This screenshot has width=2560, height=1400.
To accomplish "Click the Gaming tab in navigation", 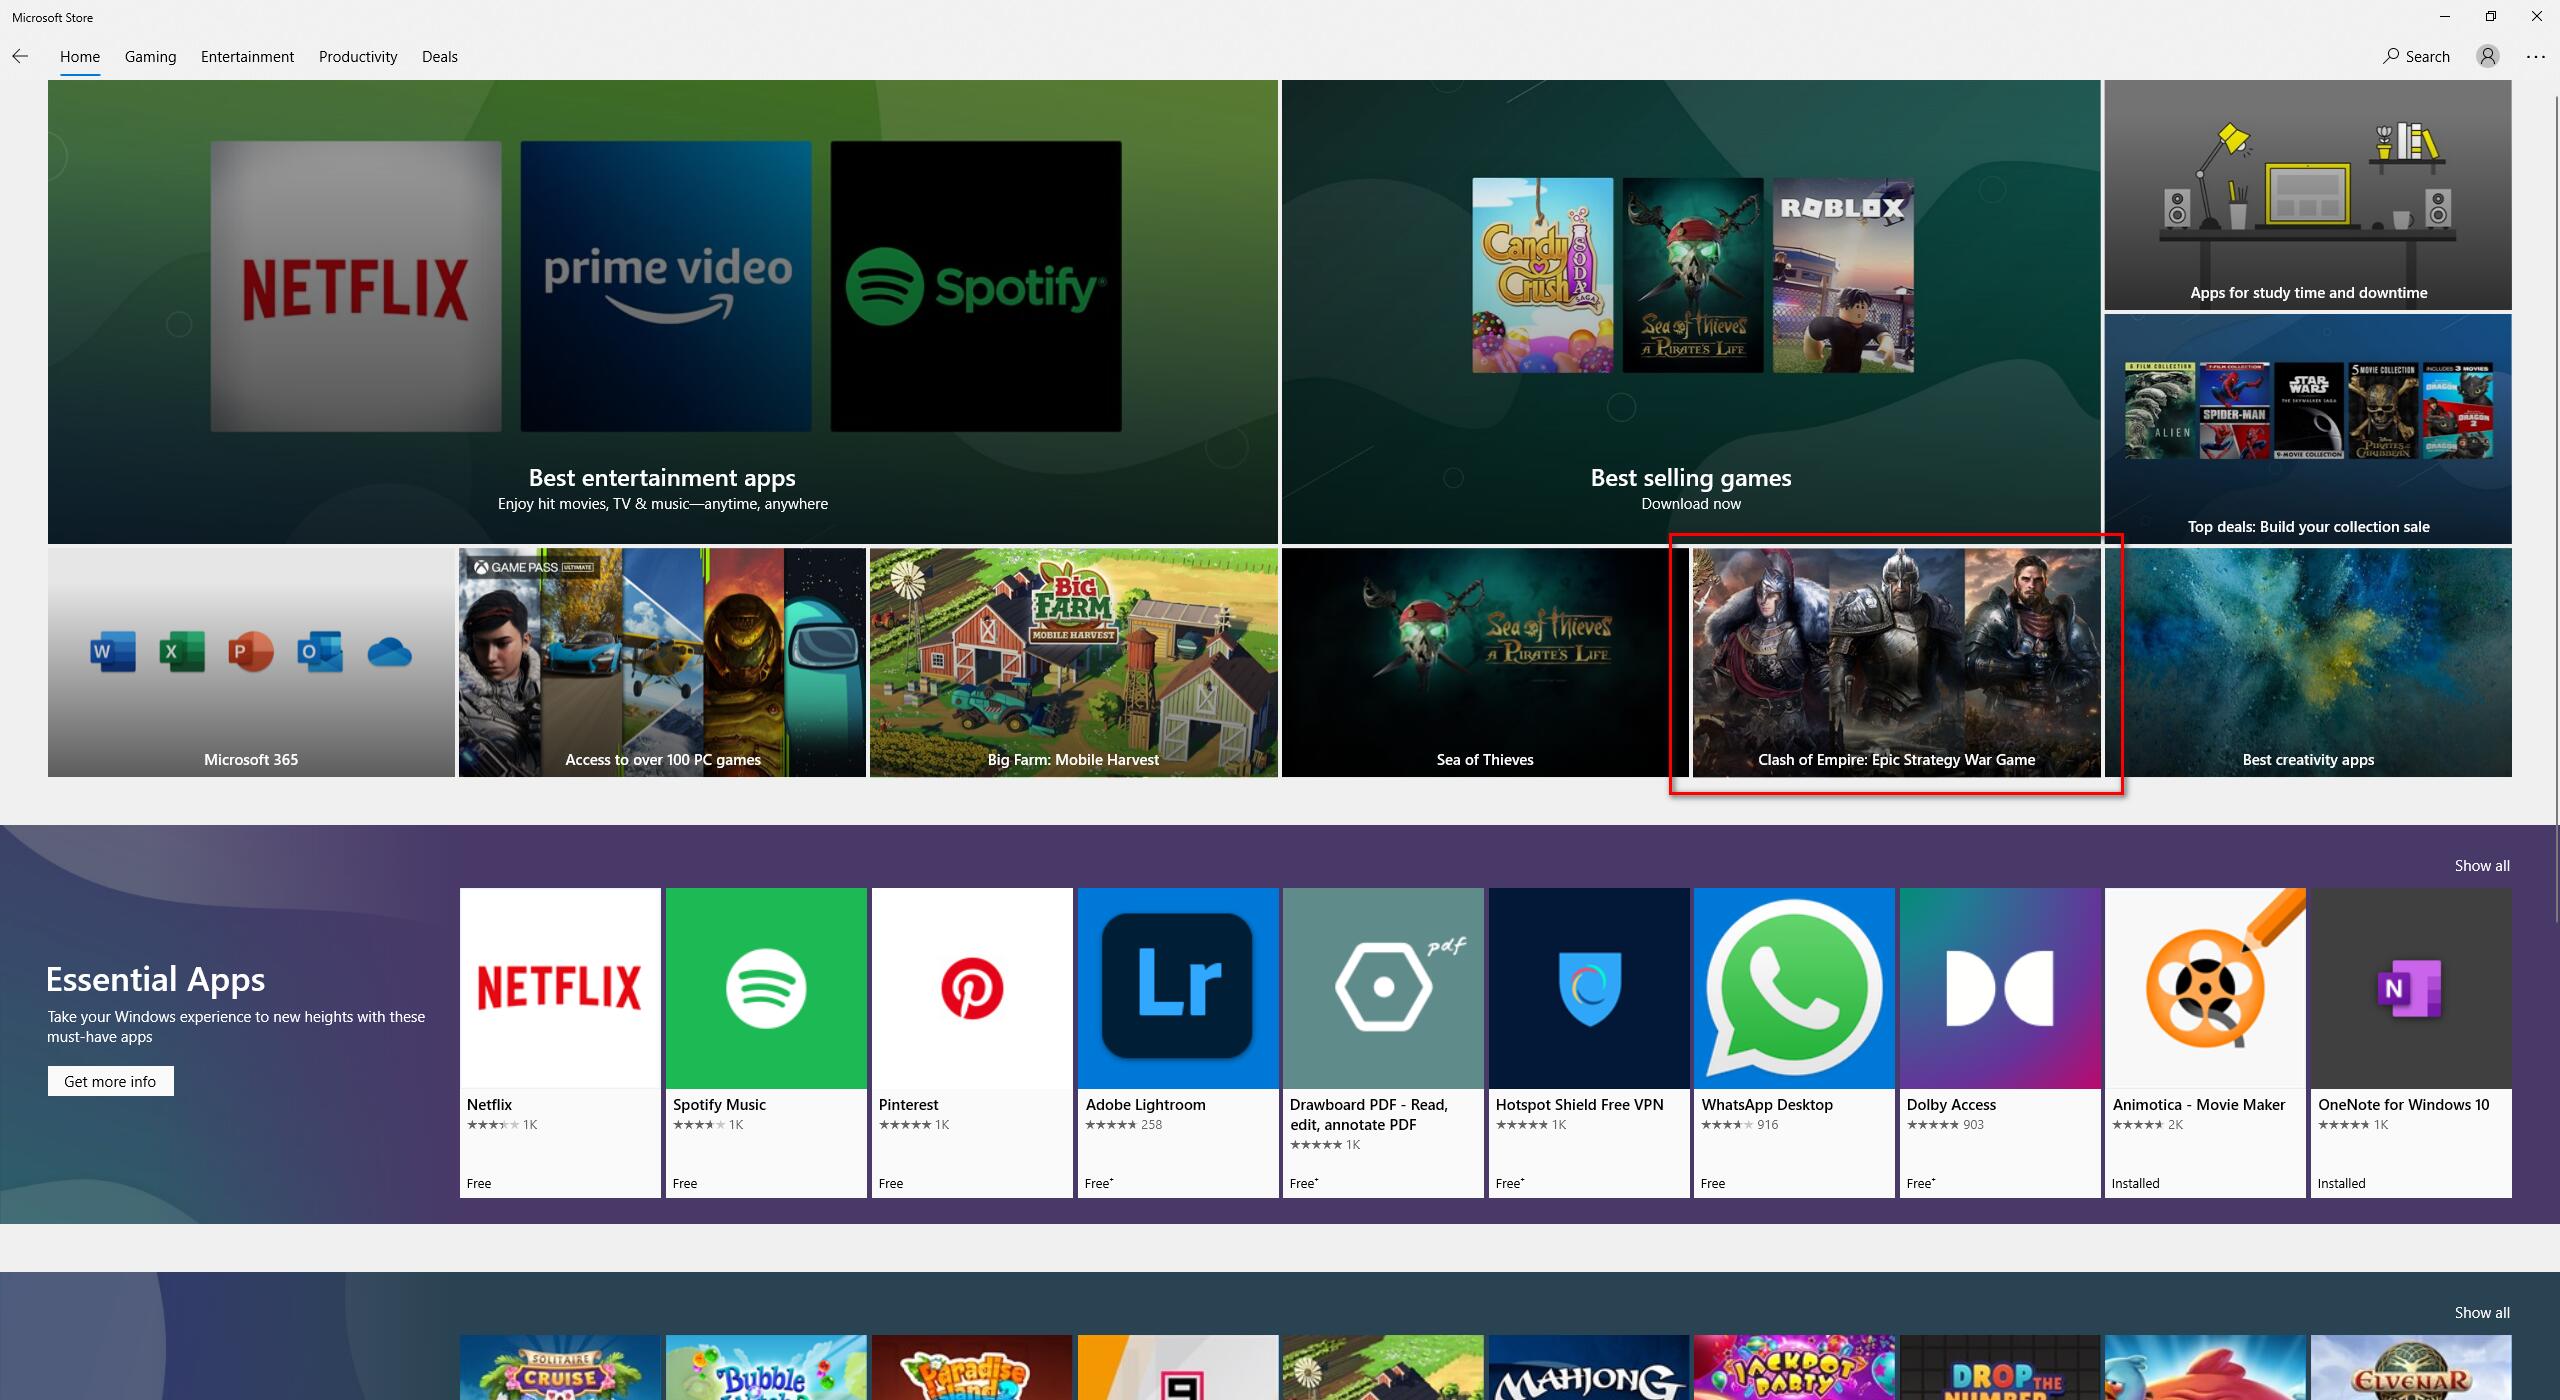I will point(150,55).
